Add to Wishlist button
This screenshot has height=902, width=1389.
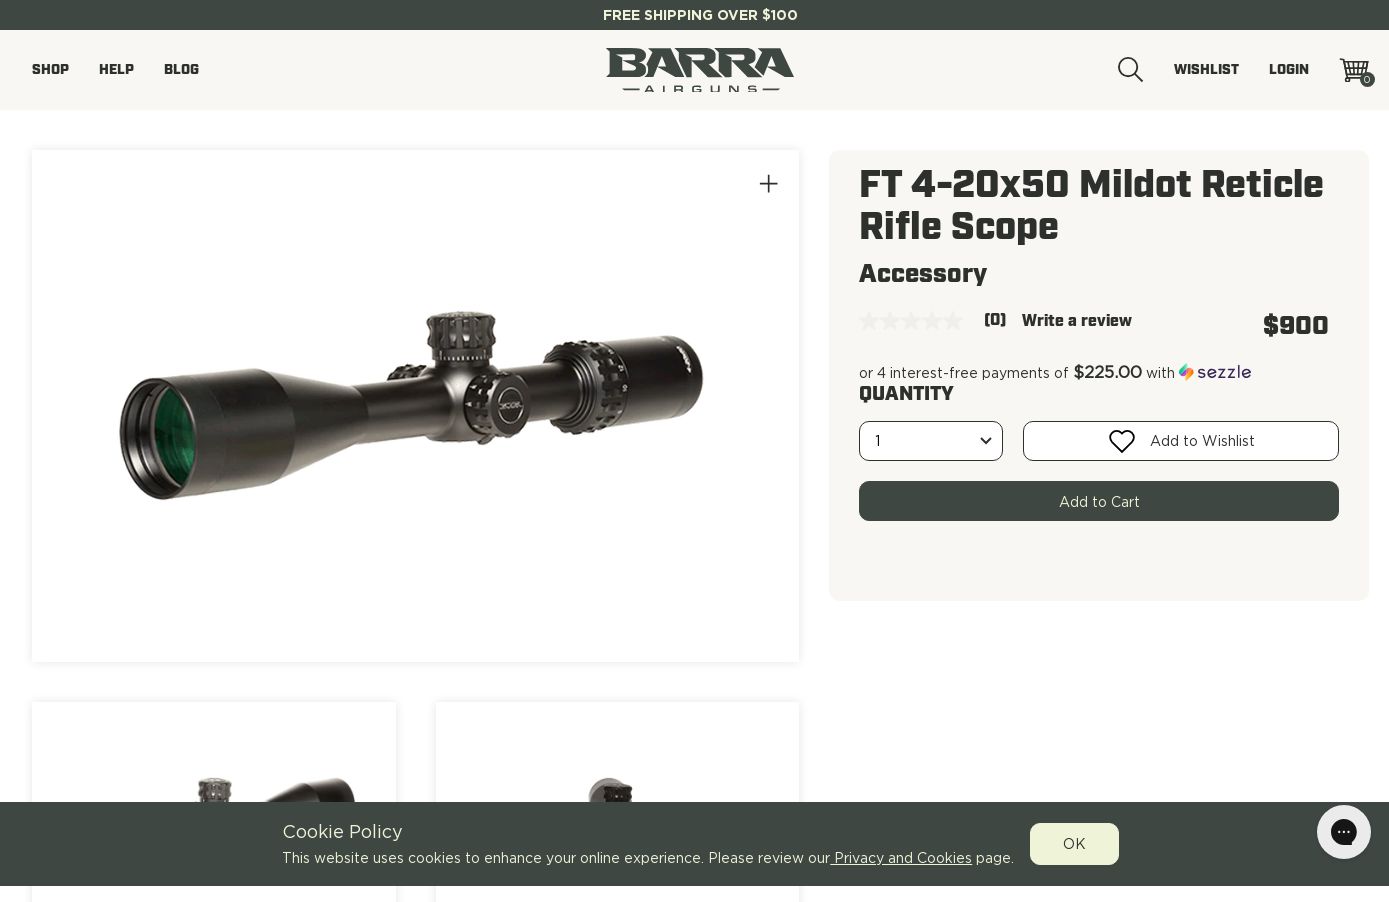pyautogui.click(x=1181, y=441)
